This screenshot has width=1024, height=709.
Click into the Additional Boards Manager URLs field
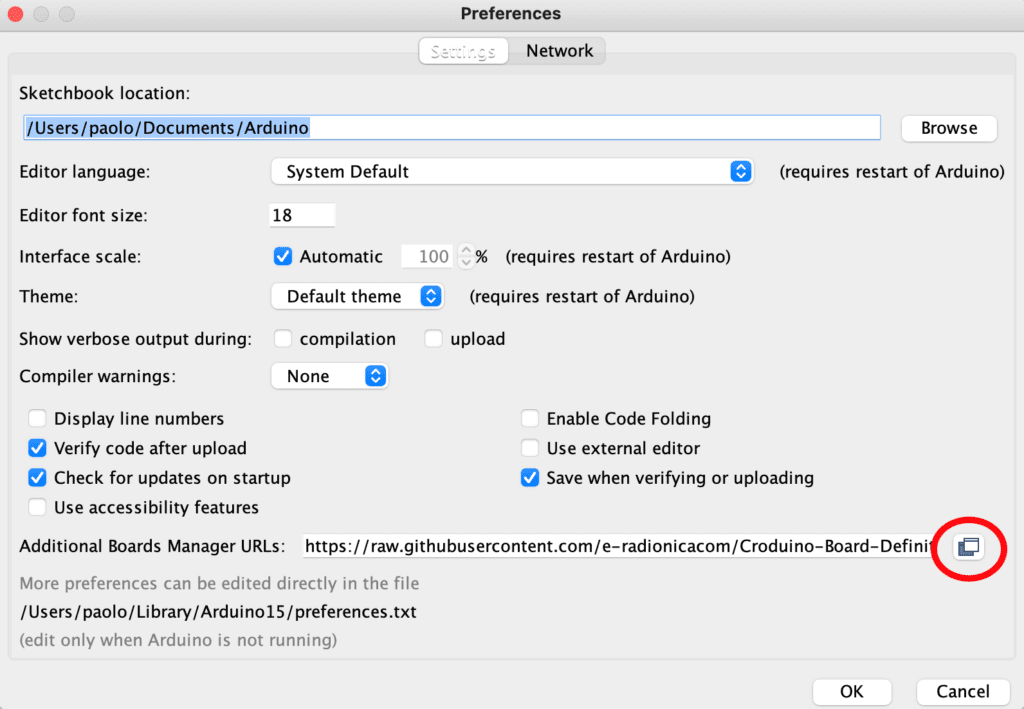(617, 546)
